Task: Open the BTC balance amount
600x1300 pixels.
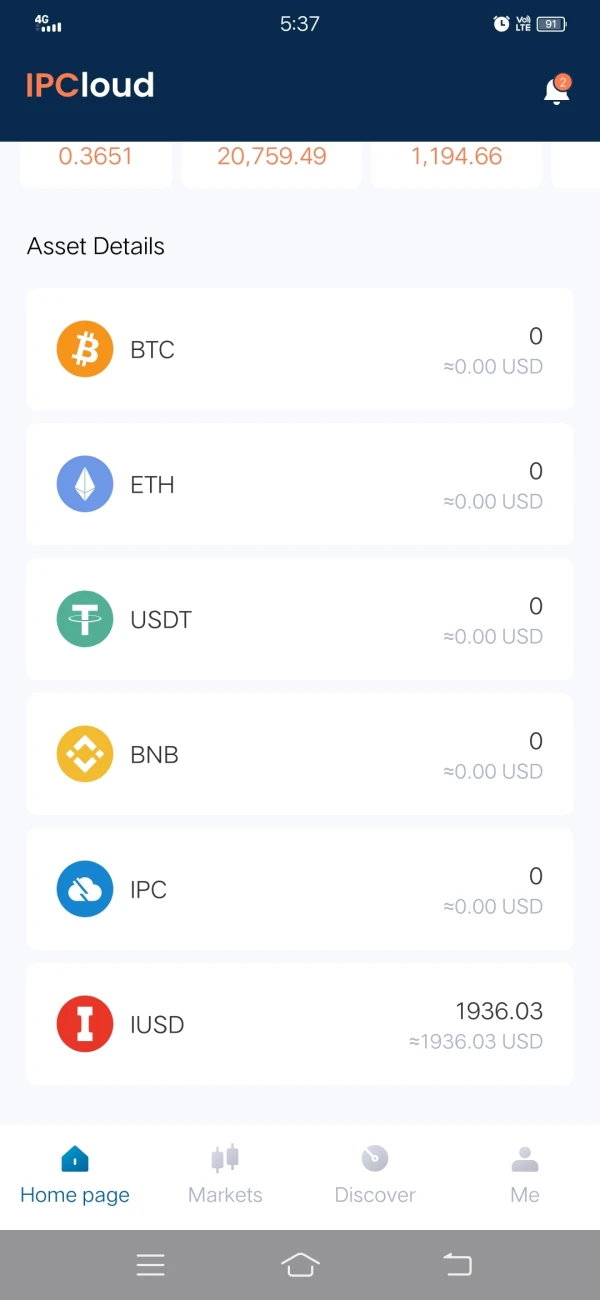Action: coord(535,337)
